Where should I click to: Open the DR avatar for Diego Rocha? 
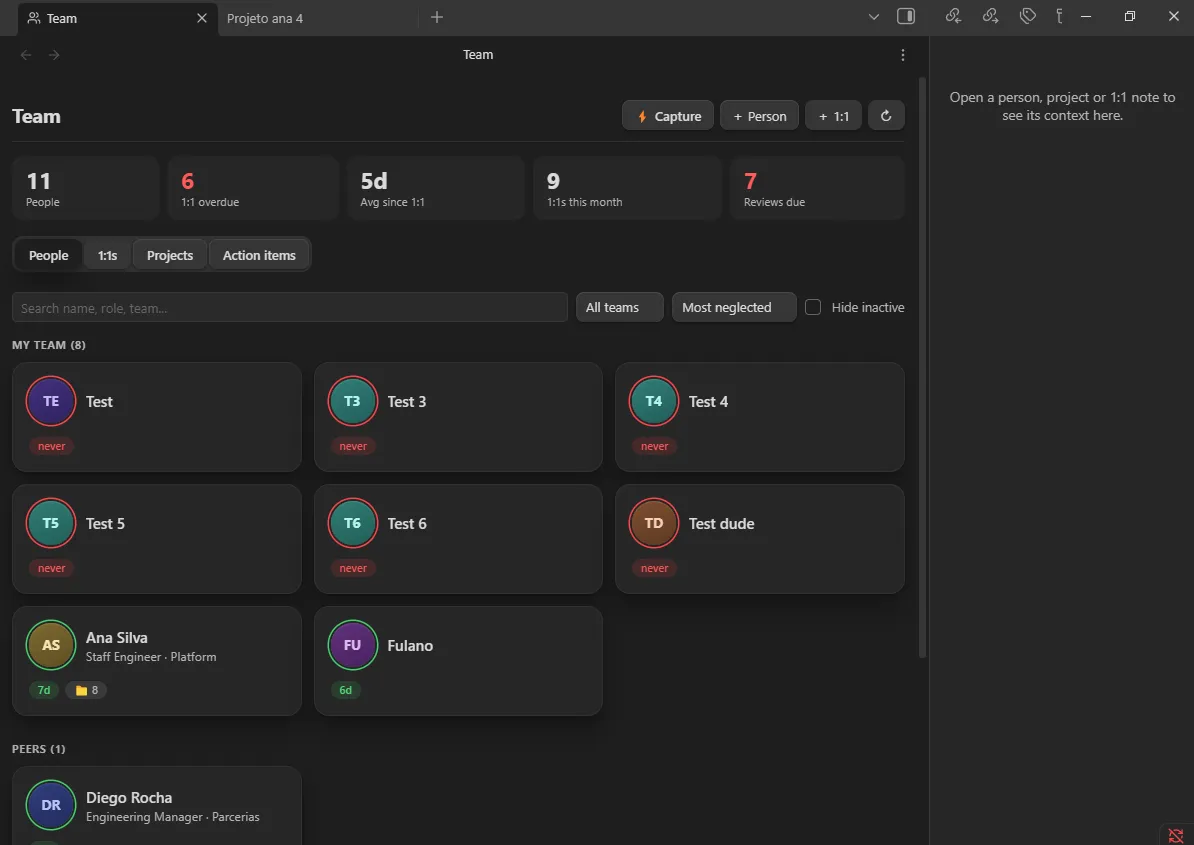[x=51, y=805]
